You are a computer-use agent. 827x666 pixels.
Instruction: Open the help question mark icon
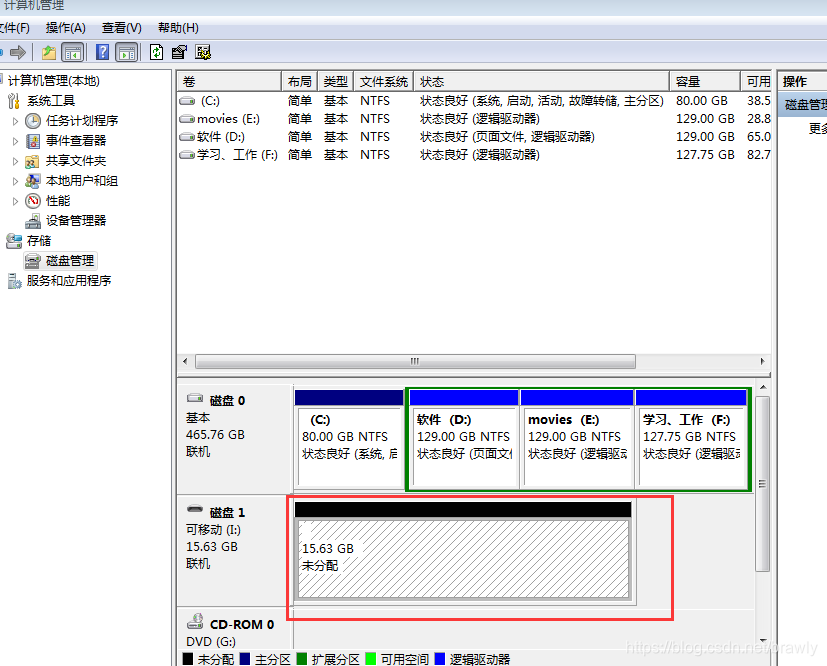102,52
